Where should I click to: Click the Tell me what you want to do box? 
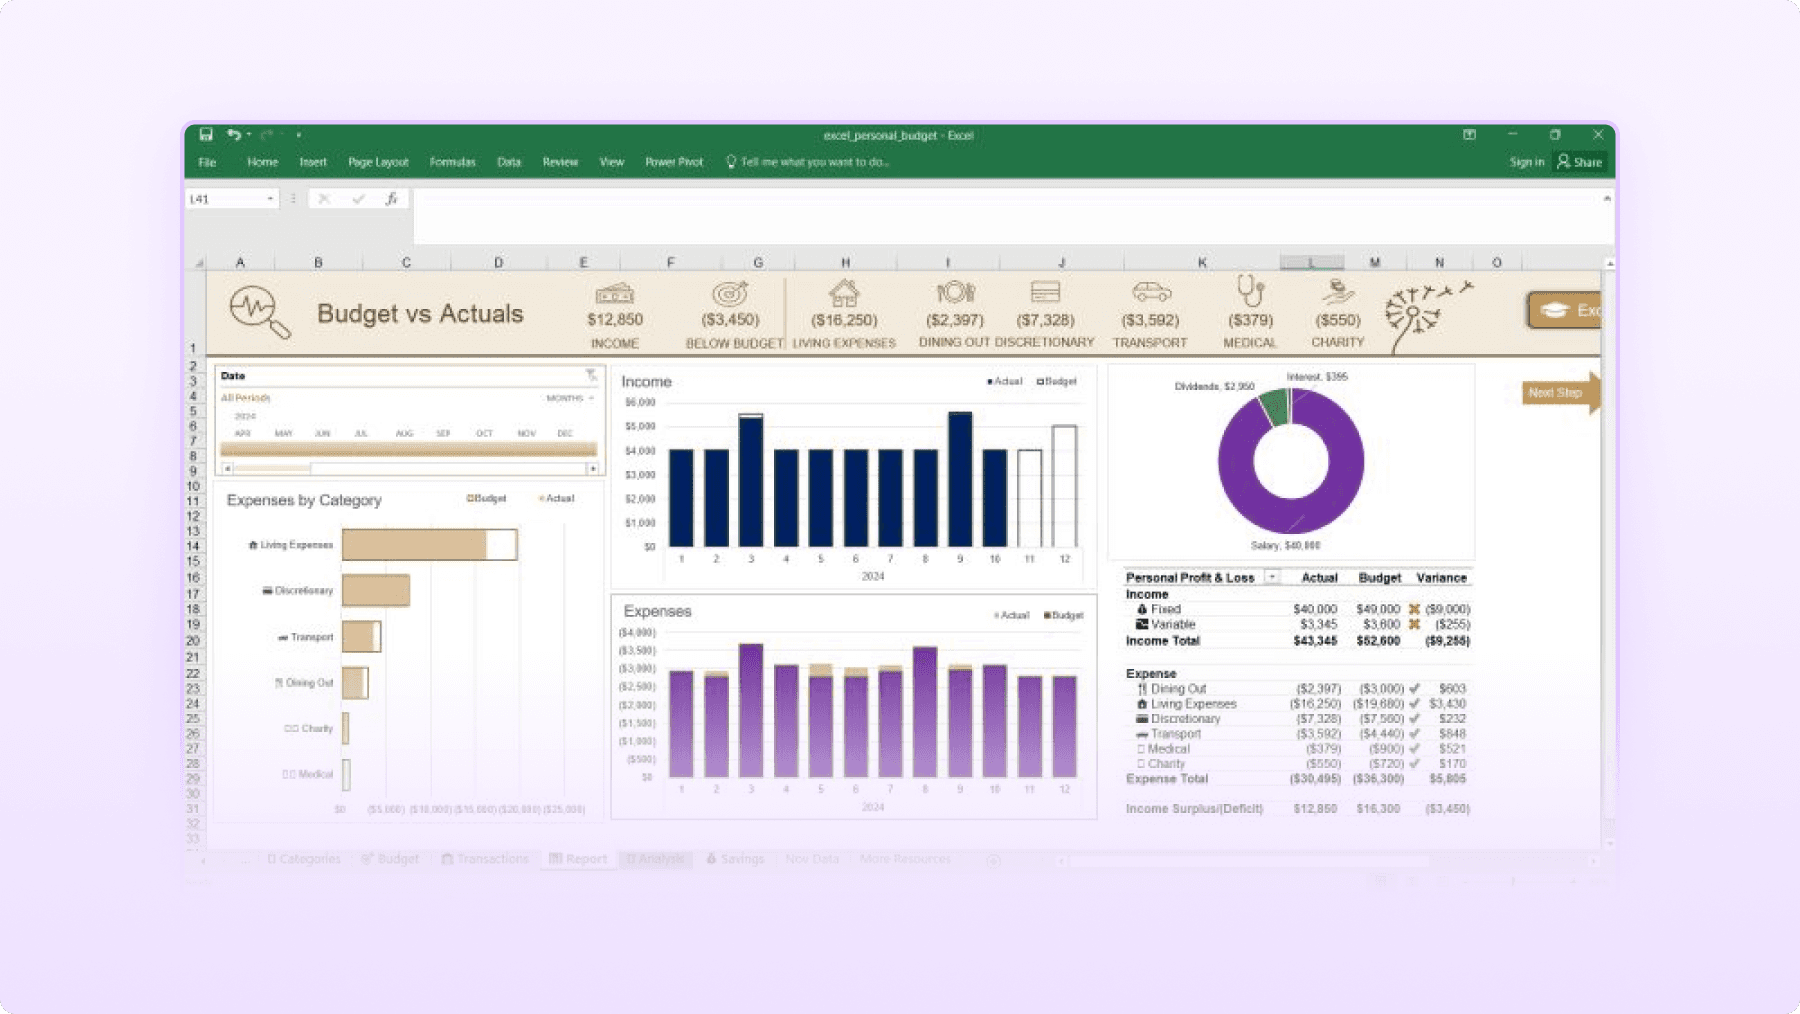coord(808,162)
